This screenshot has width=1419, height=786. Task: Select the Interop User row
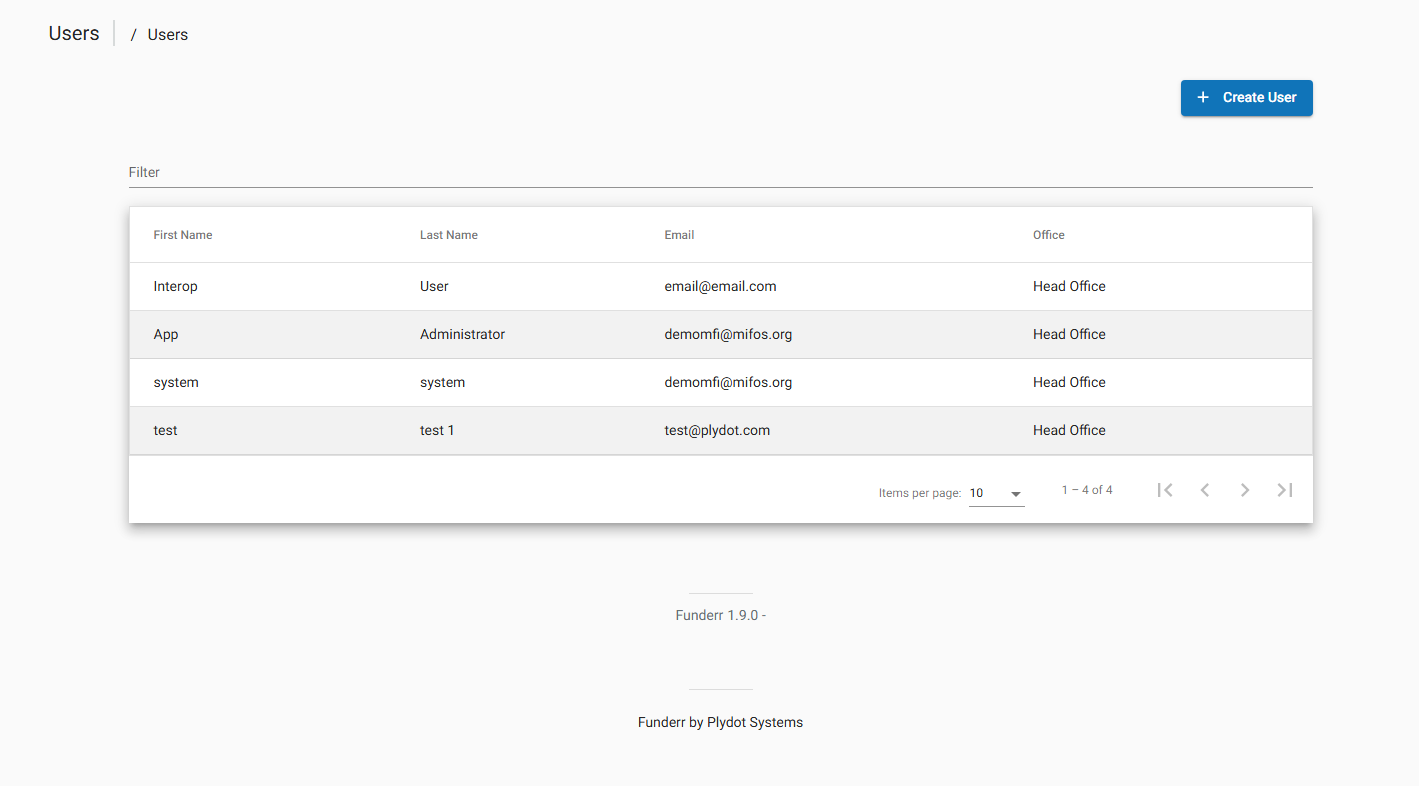coord(400,286)
